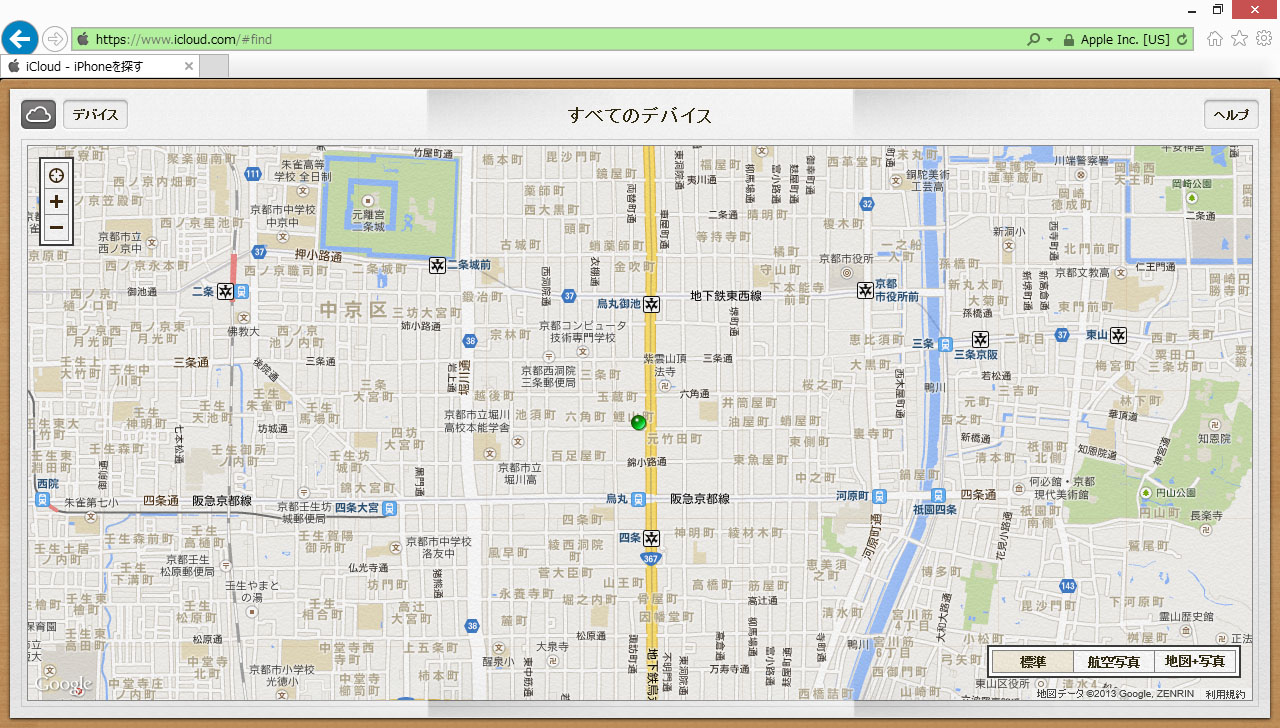Switch map to 地図+写真 hybrid view
Image resolution: width=1280 pixels, height=728 pixels.
point(1195,662)
